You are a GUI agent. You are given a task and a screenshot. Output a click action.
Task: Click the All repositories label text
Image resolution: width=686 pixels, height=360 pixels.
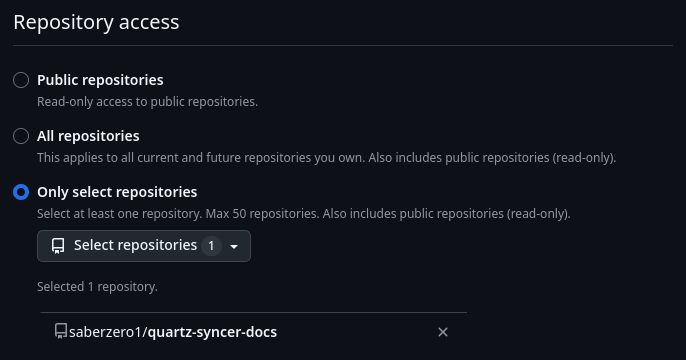click(88, 136)
